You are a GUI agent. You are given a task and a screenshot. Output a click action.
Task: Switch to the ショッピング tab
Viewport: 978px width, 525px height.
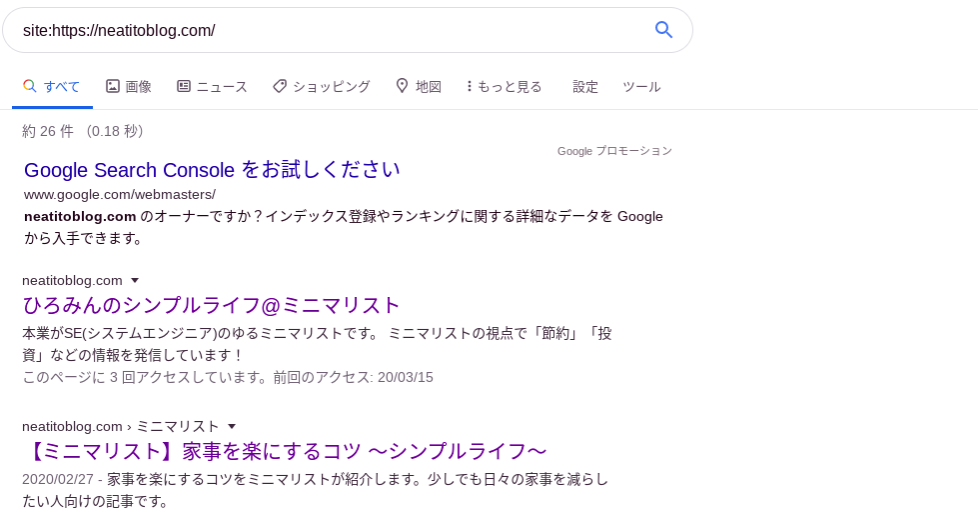pos(322,87)
